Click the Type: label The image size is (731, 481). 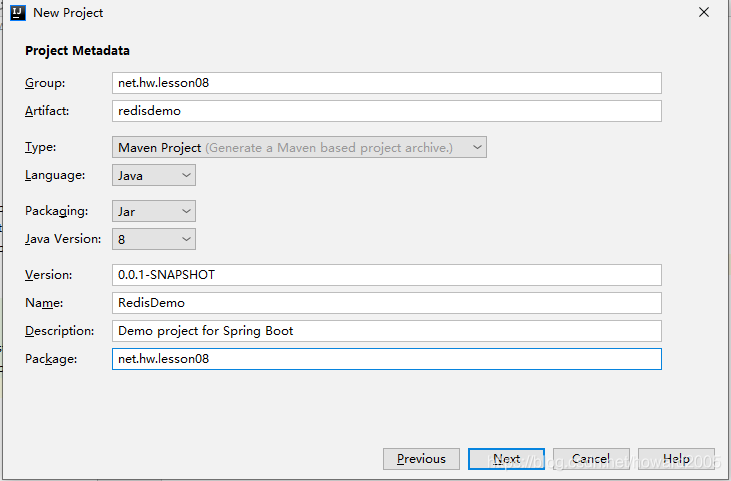(x=41, y=147)
